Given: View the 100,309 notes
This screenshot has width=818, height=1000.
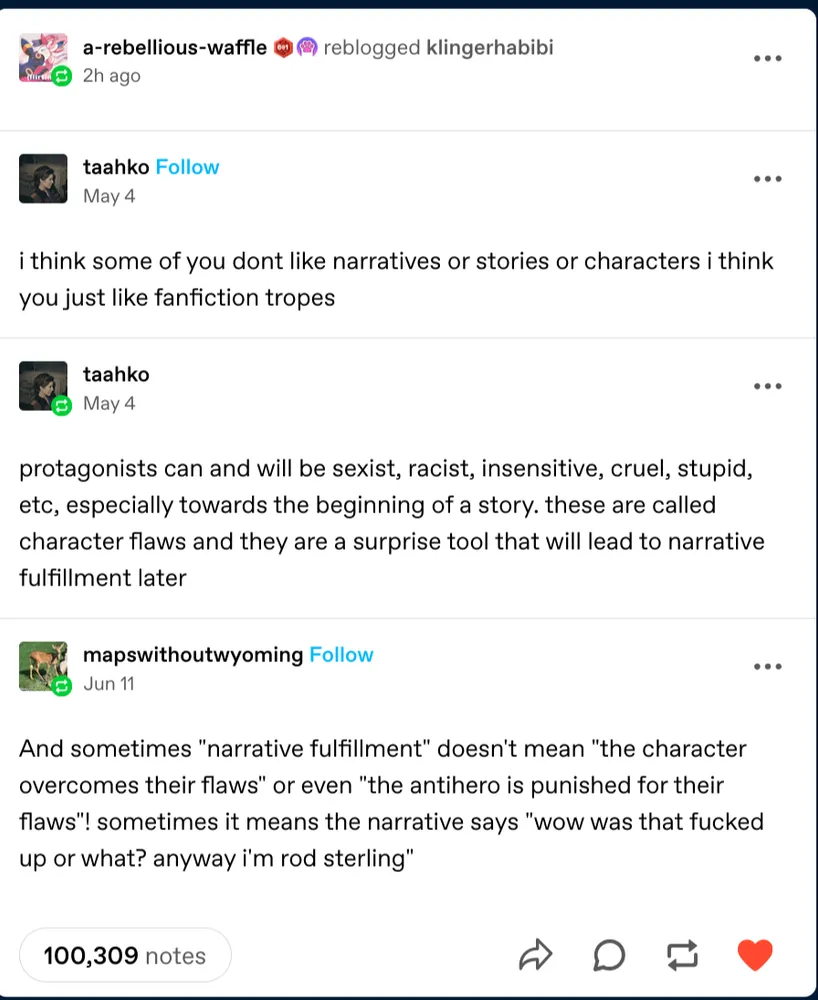Looking at the screenshot, I should coord(125,955).
